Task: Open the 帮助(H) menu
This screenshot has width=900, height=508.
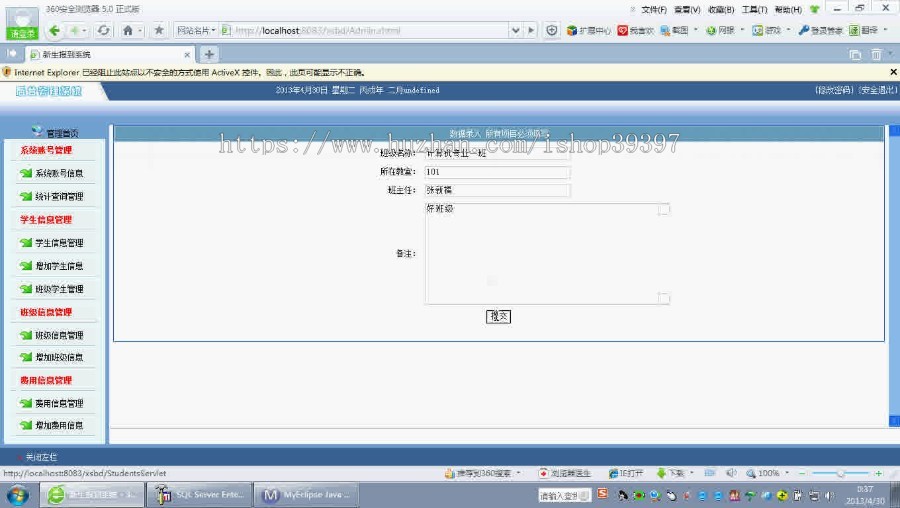Action: click(788, 10)
